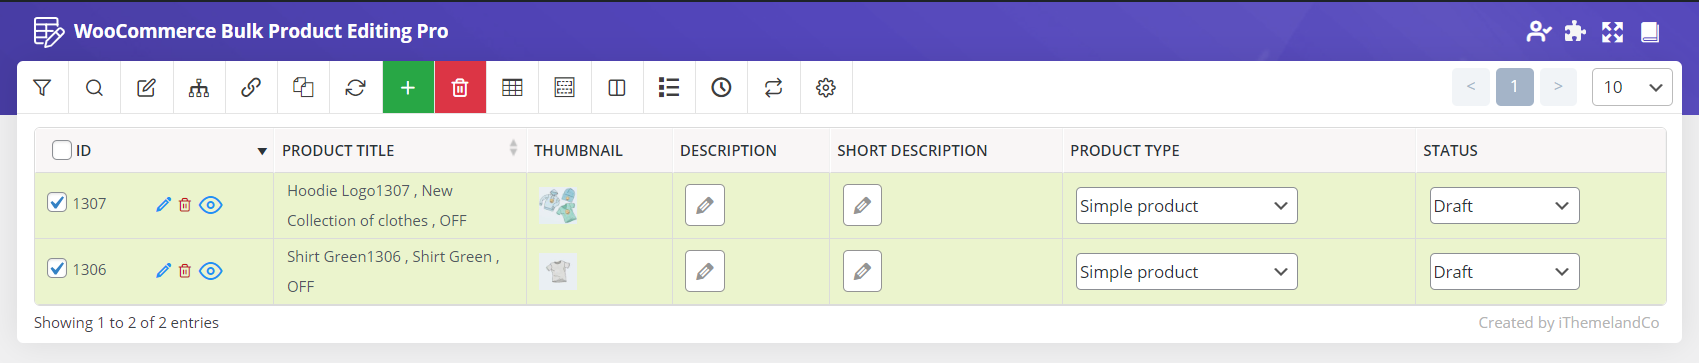Open Status dropdown for Shirt Green row

[1504, 272]
